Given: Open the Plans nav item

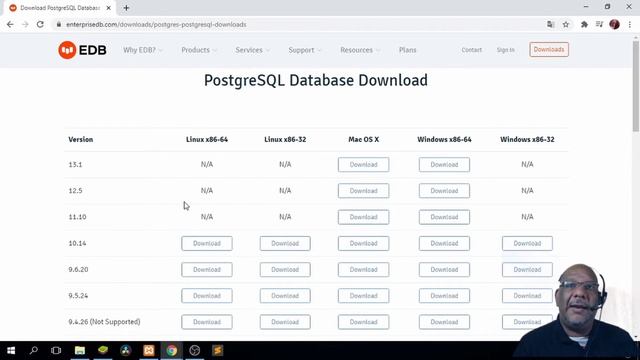Looking at the screenshot, I should pyautogui.click(x=407, y=50).
